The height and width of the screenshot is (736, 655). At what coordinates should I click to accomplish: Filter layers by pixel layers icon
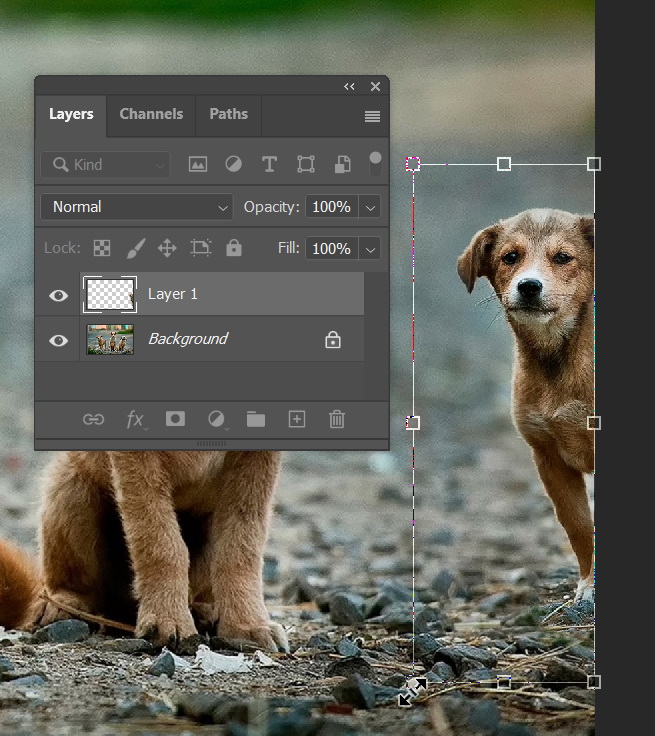click(x=198, y=164)
